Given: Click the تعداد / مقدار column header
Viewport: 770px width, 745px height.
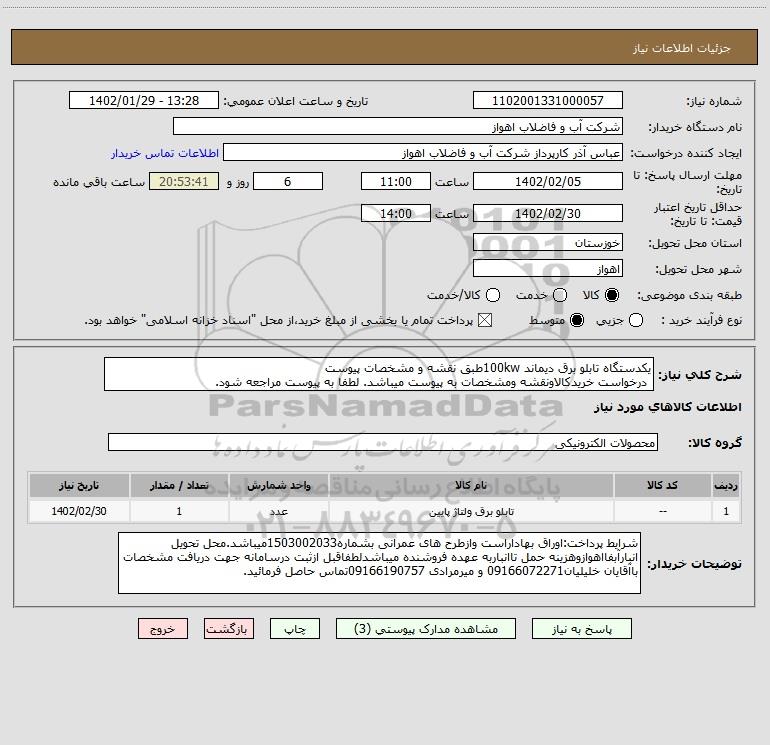Looking at the screenshot, I should tap(179, 486).
